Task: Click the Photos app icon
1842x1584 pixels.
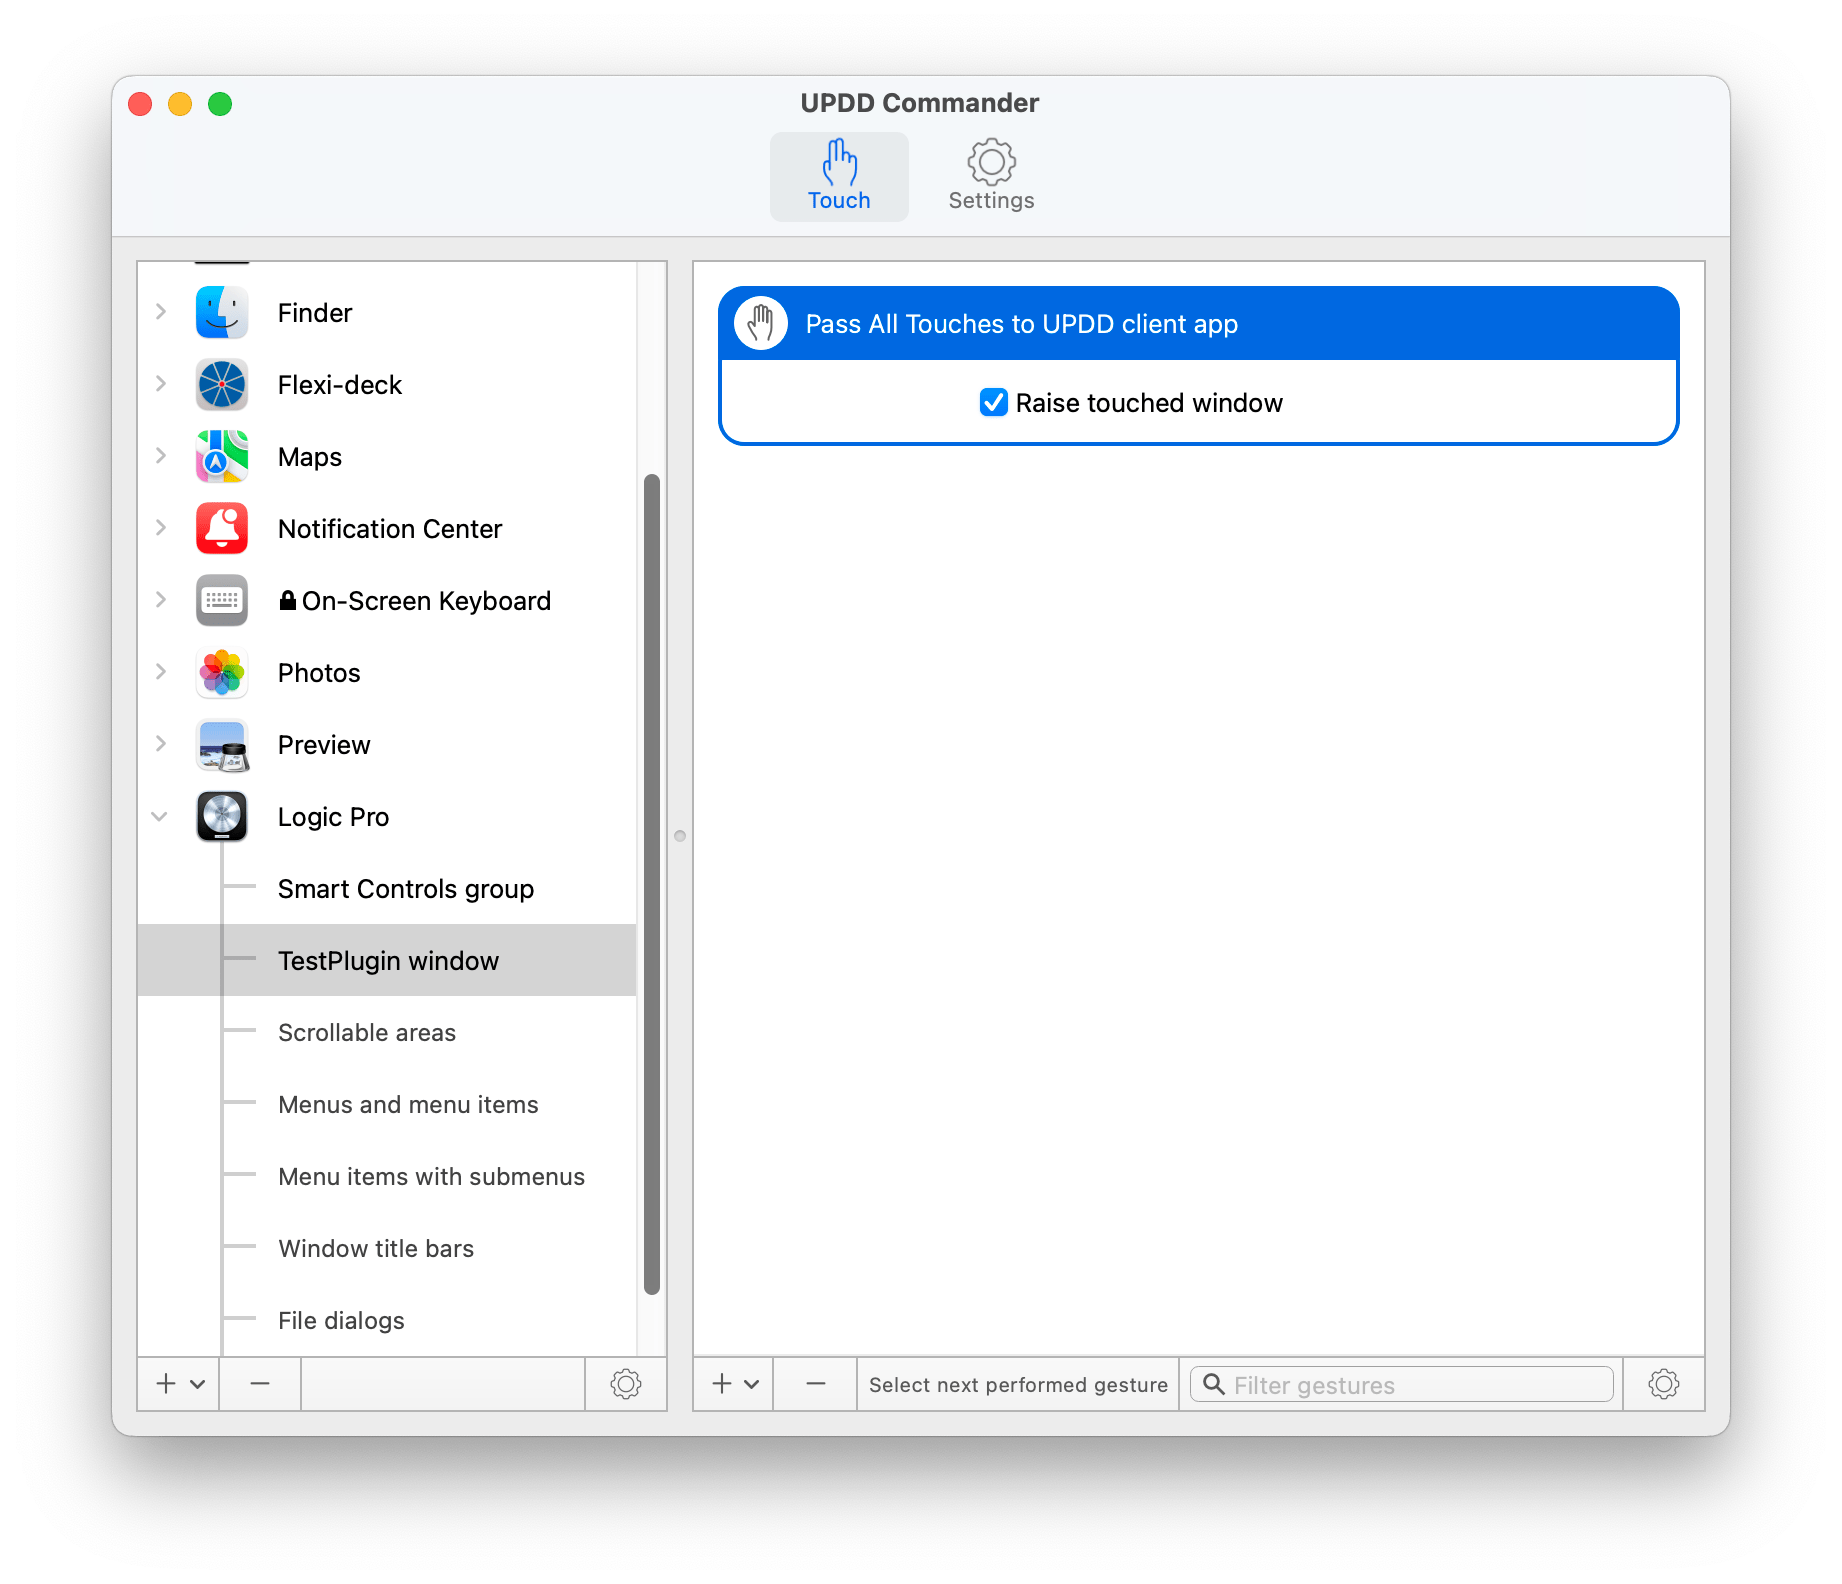Action: tap(222, 672)
